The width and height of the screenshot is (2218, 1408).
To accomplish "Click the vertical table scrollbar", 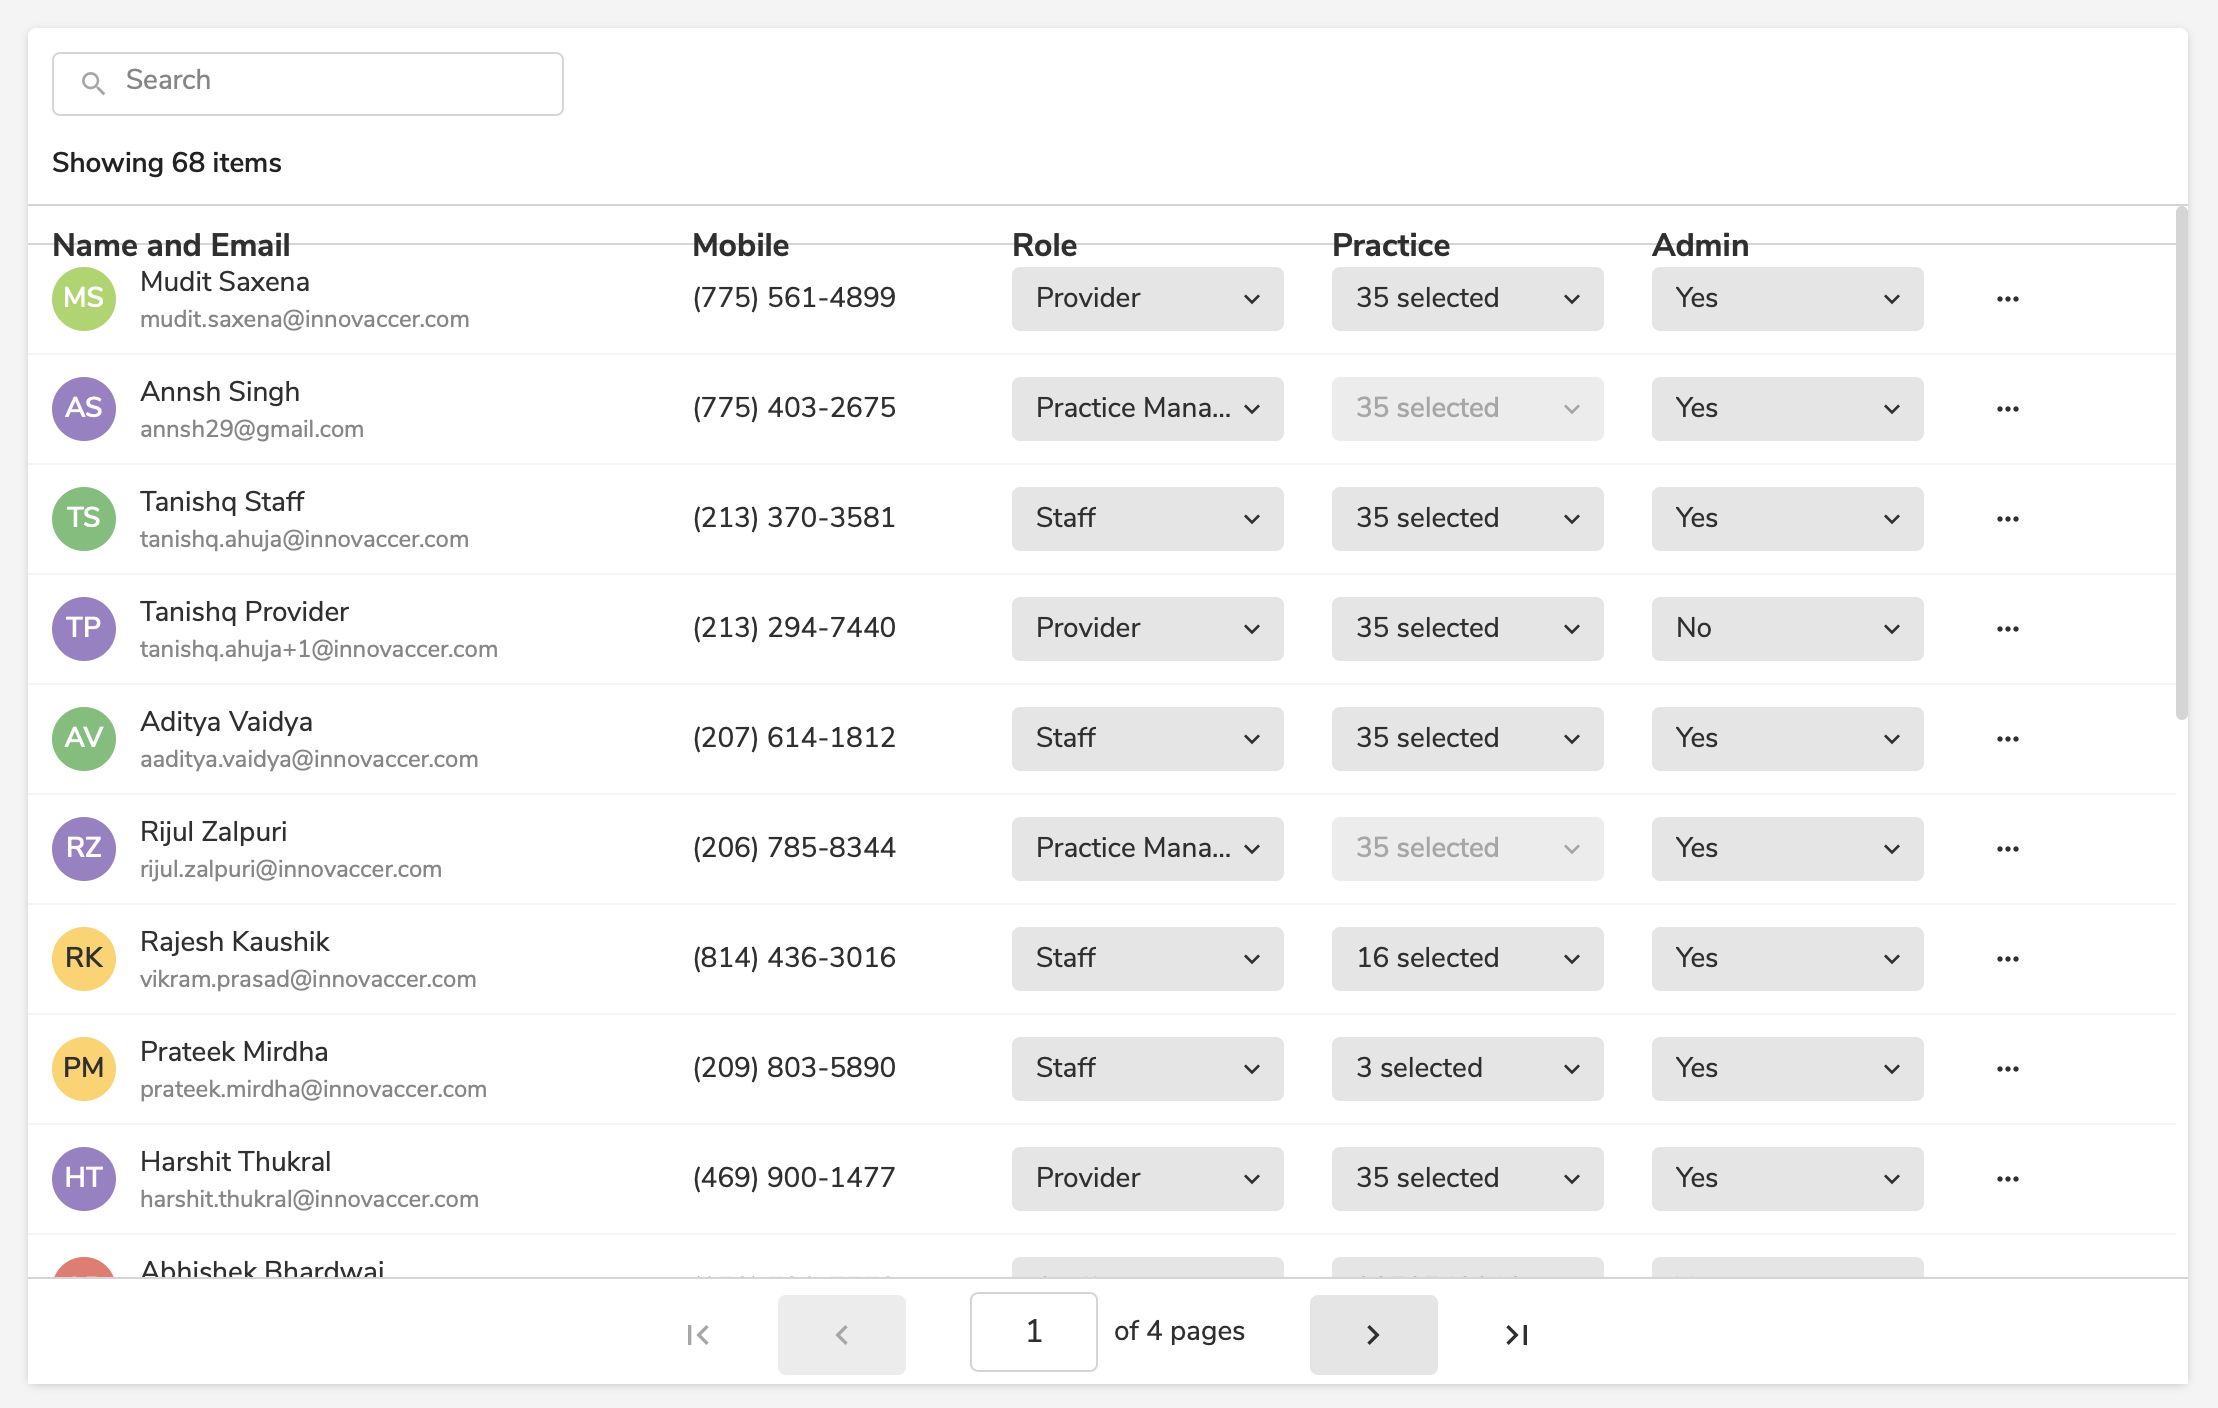I will click(x=2181, y=460).
